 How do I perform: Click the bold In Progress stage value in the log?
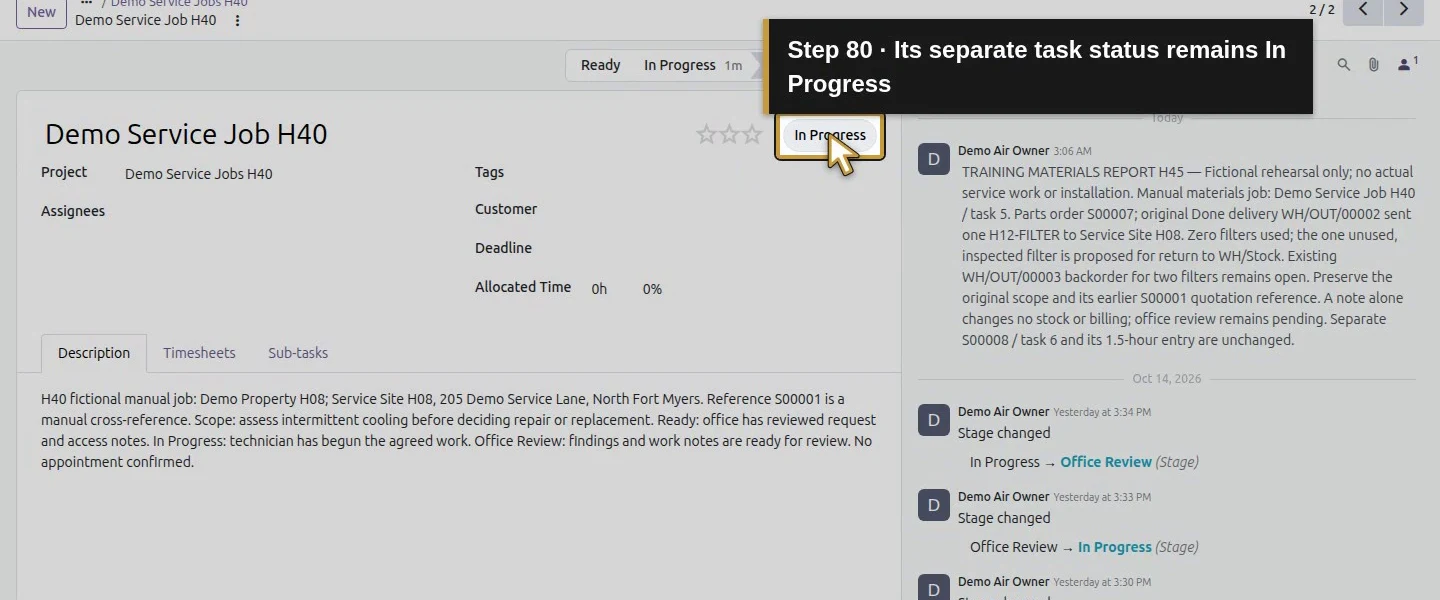1115,547
